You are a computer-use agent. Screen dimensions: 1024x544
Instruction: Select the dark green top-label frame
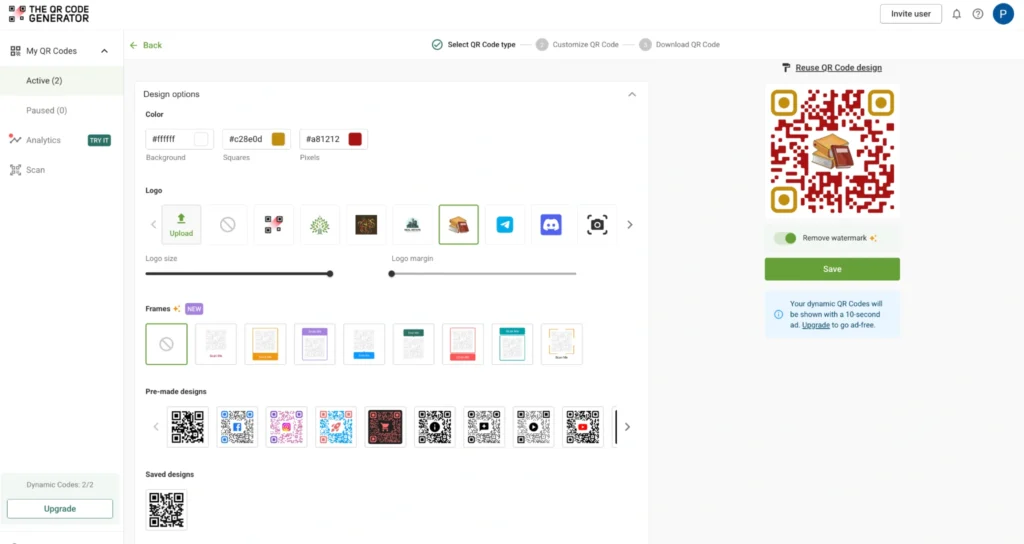413,344
